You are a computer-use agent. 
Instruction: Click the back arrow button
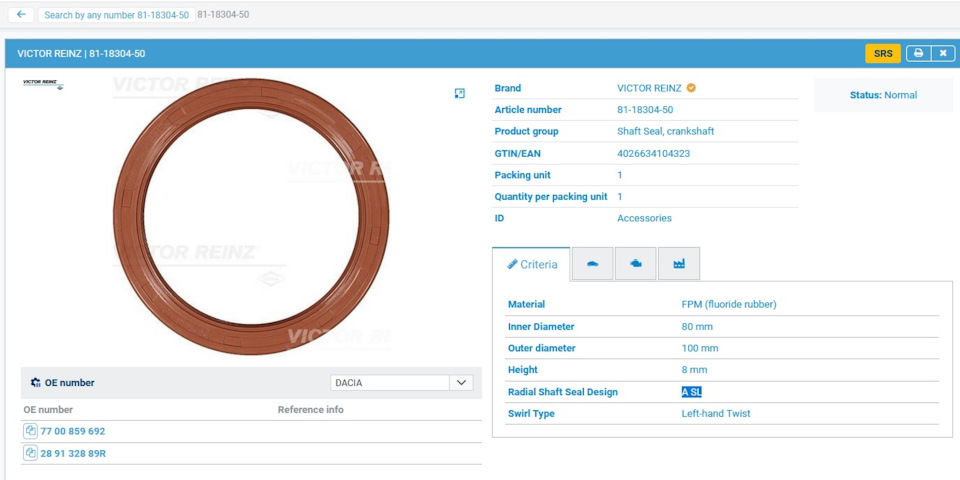point(21,15)
